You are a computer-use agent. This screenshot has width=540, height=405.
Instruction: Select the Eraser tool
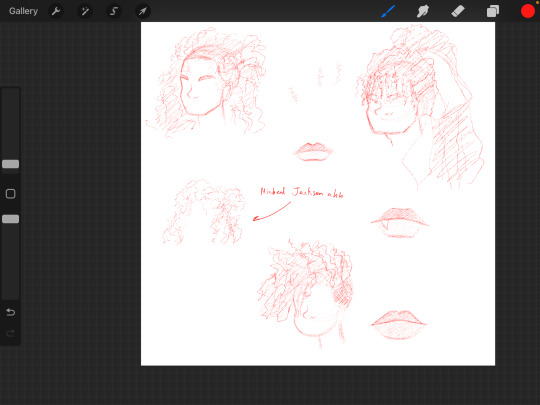click(458, 11)
